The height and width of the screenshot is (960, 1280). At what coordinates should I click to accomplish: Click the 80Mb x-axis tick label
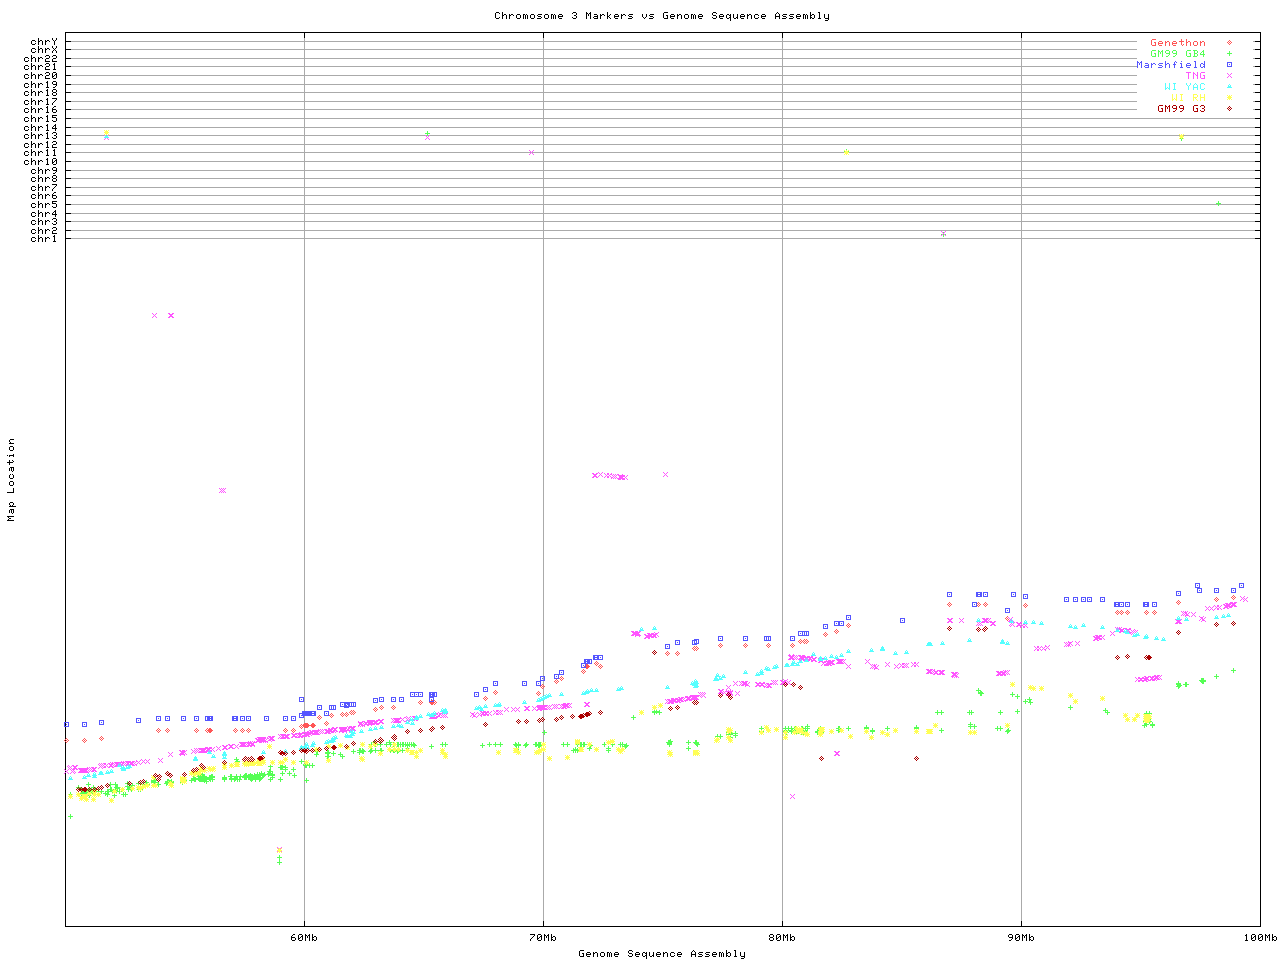(782, 938)
